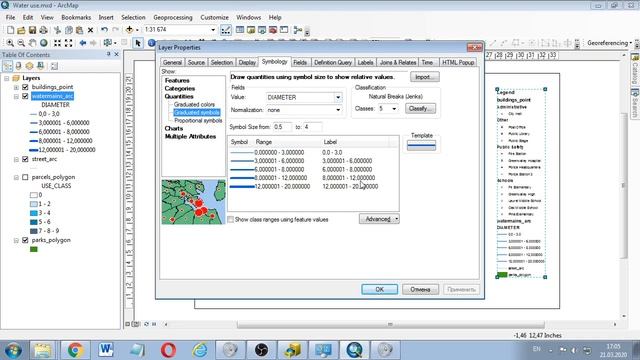Viewport: 640px width, 360px height.
Task: Click the Cut scissors icon
Action: 57,30
